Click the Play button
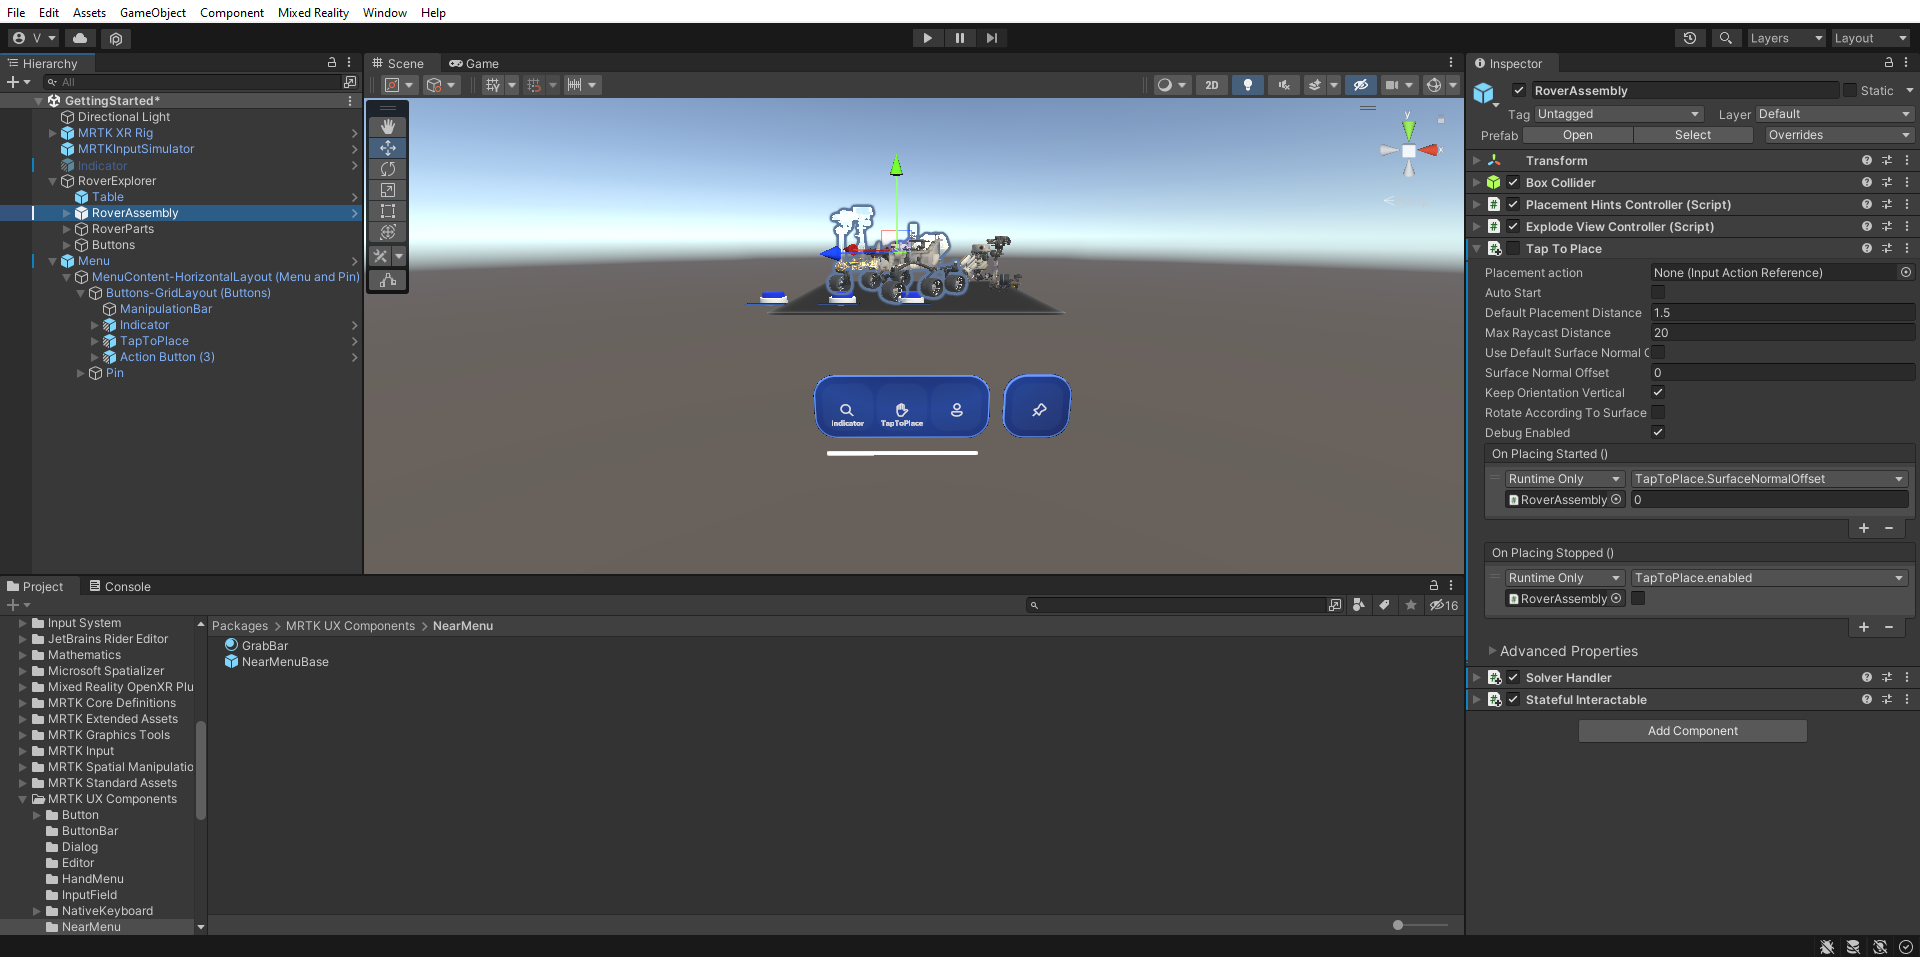1920x957 pixels. (x=927, y=38)
